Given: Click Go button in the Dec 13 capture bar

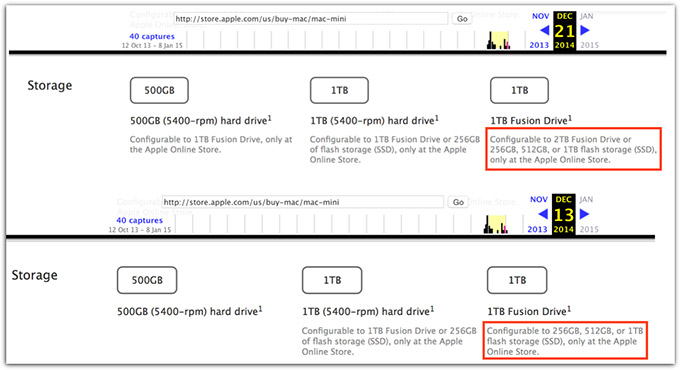Looking at the screenshot, I should point(458,202).
